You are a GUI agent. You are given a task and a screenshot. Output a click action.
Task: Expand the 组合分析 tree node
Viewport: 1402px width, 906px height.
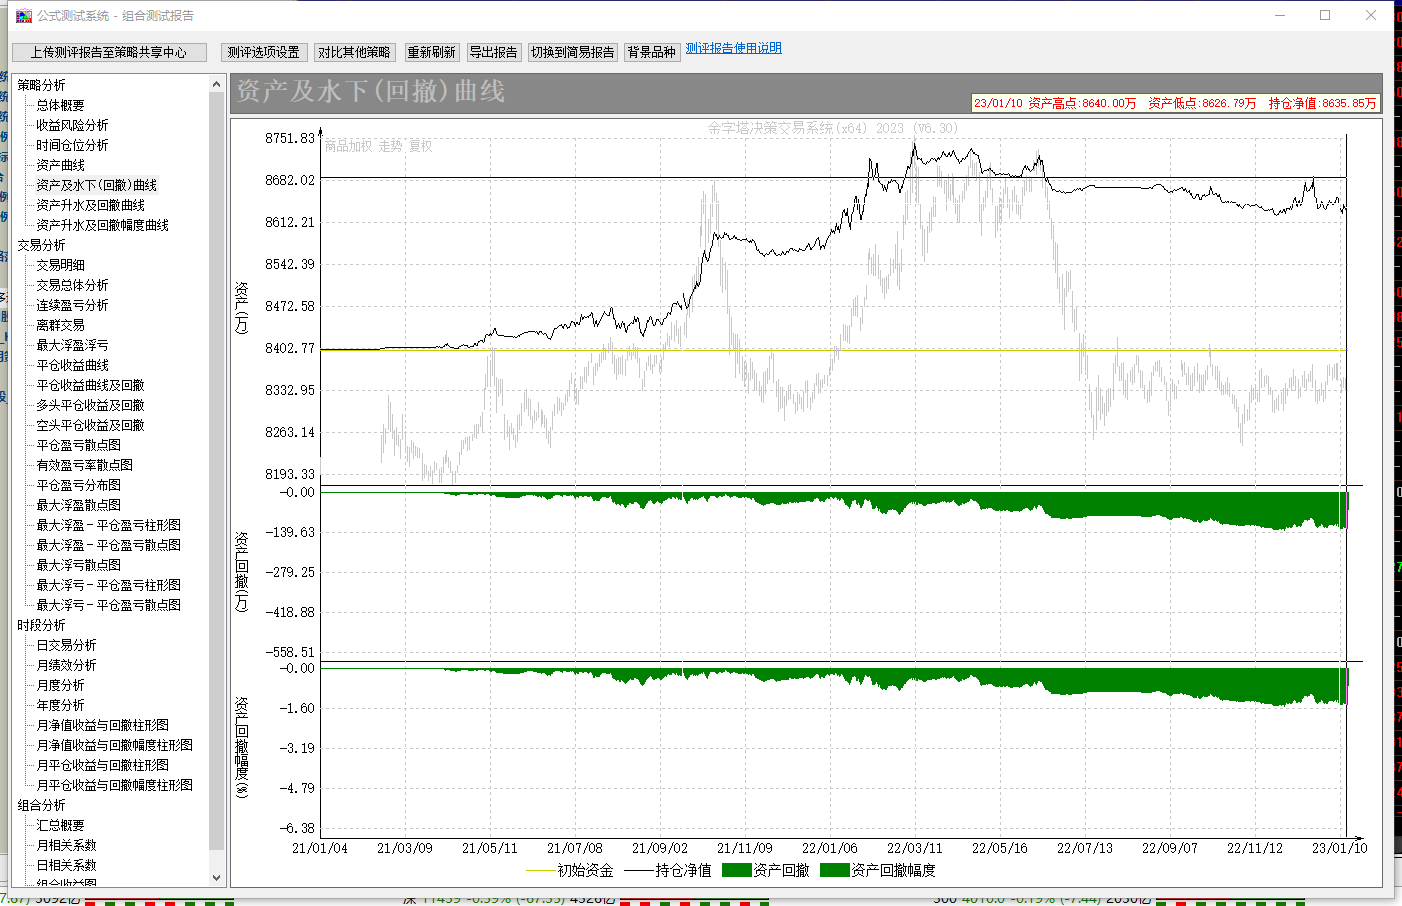pyautogui.click(x=41, y=805)
